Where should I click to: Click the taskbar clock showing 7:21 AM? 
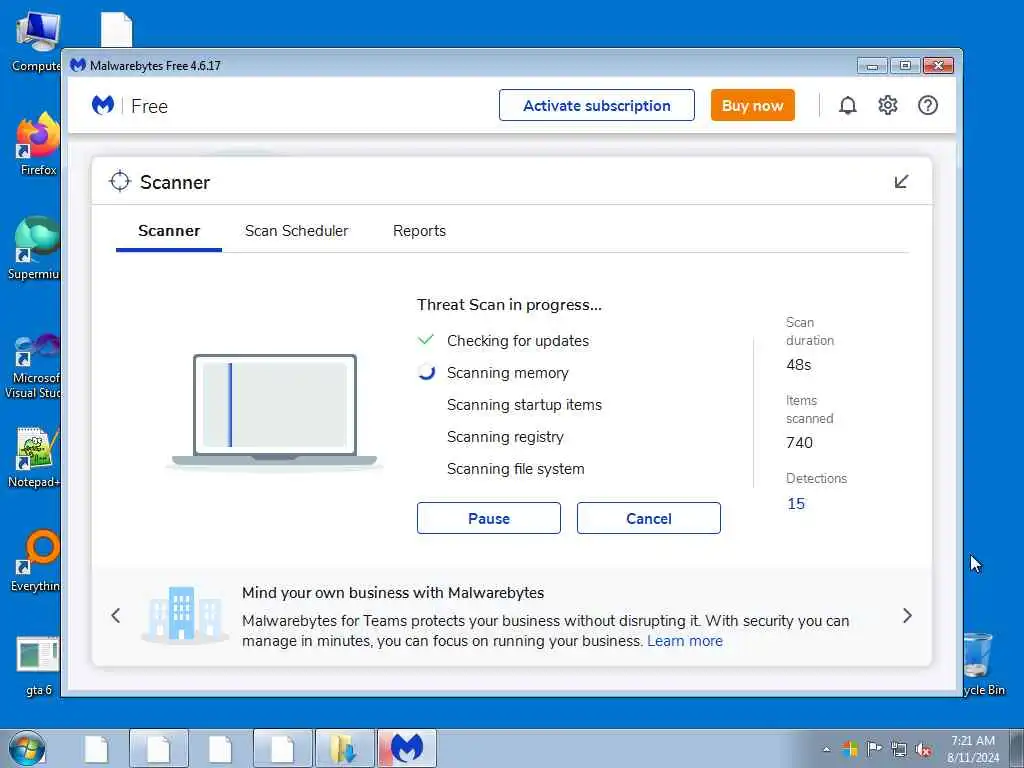point(972,749)
